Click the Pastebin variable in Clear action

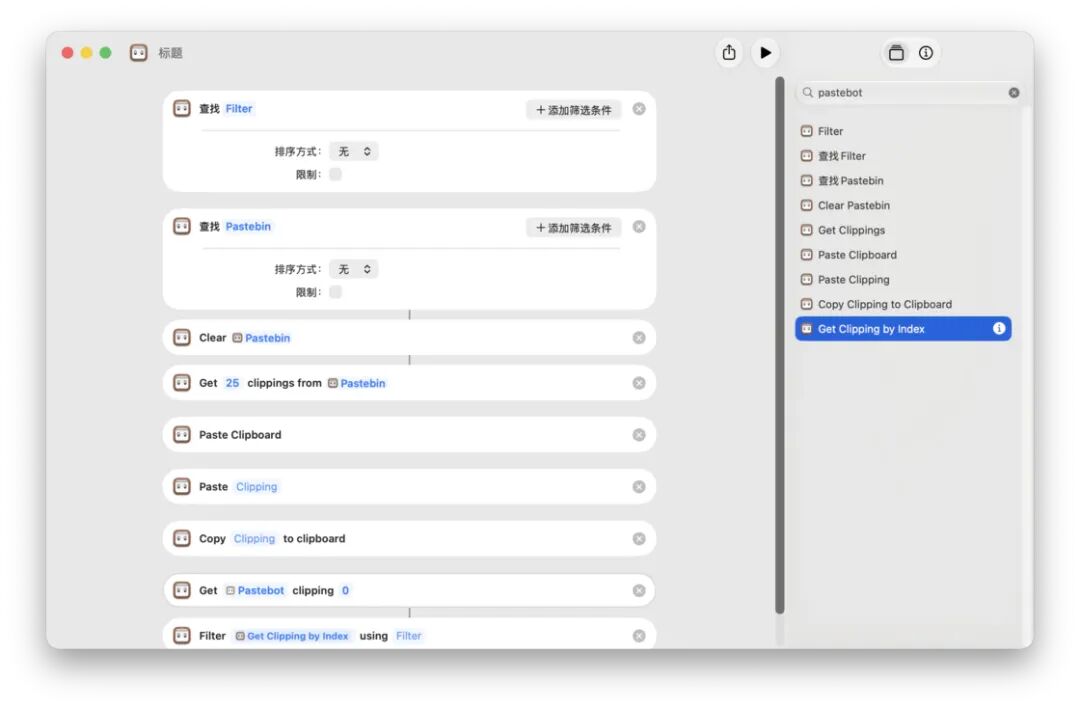tap(261, 337)
